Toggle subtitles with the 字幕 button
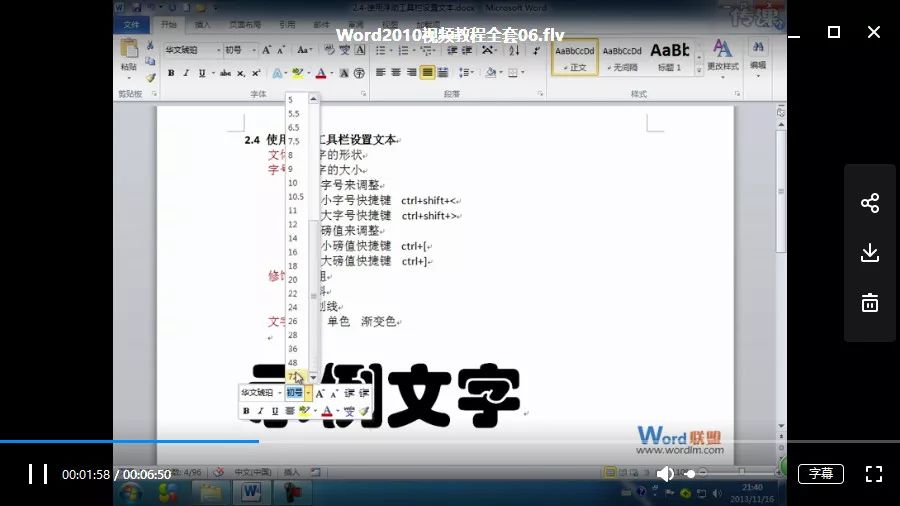Screen dimensions: 900x506 820,474
